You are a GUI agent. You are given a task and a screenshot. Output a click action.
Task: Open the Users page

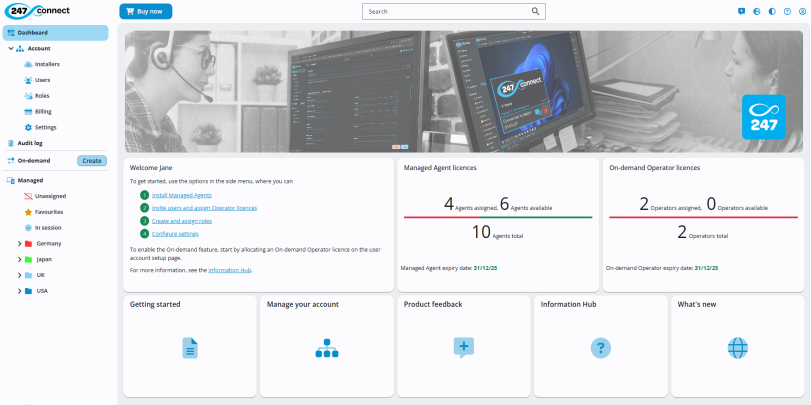click(42, 80)
